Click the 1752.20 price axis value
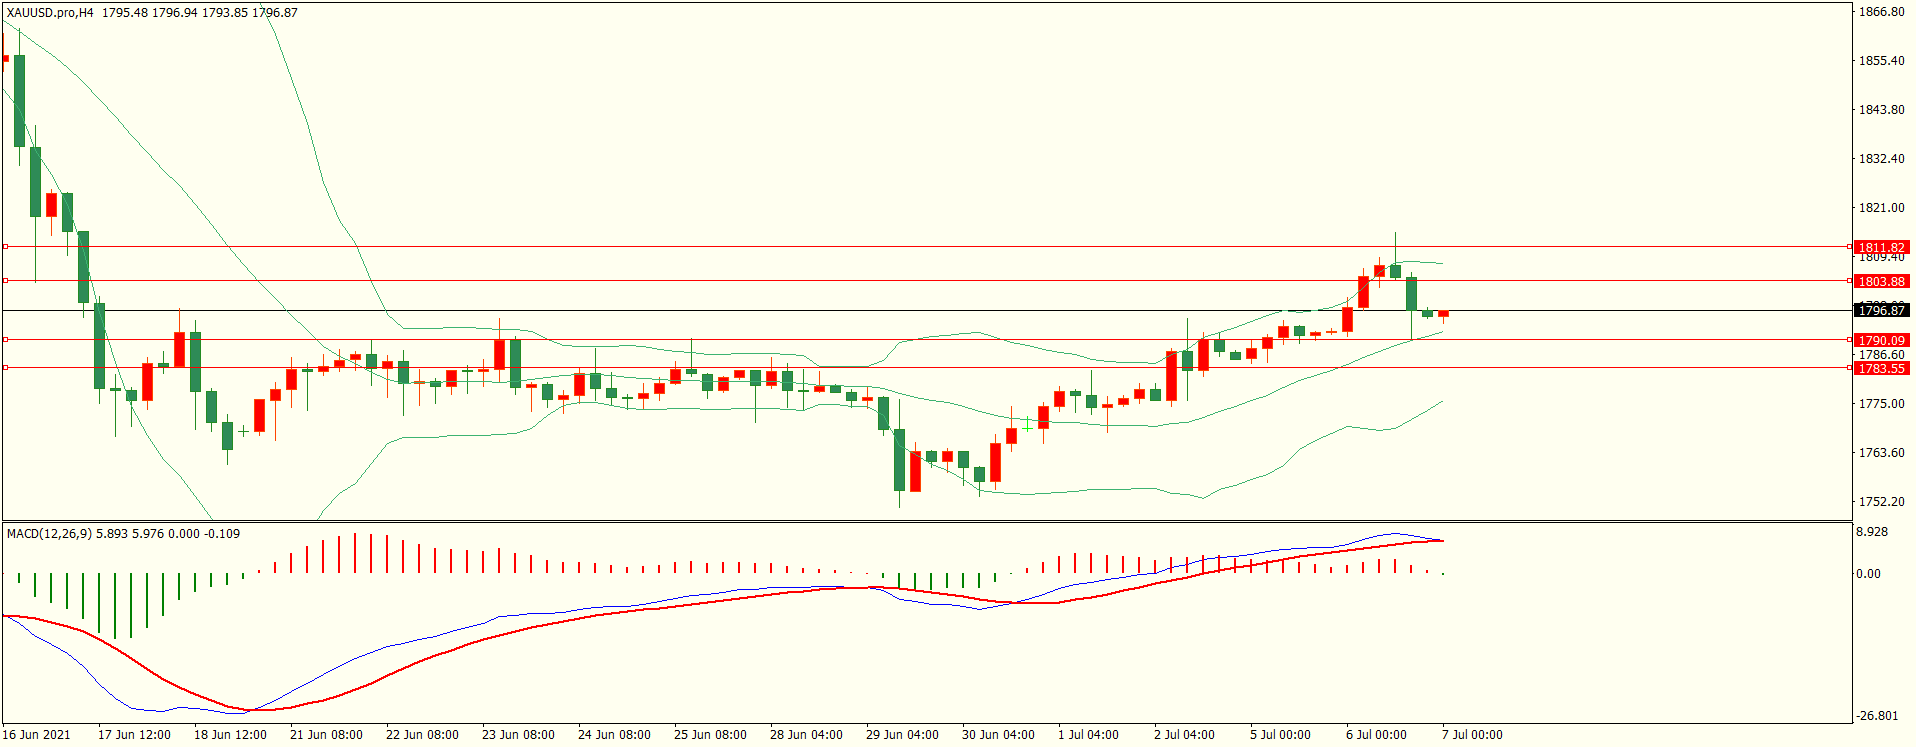The width and height of the screenshot is (1916, 747). pos(1881,502)
